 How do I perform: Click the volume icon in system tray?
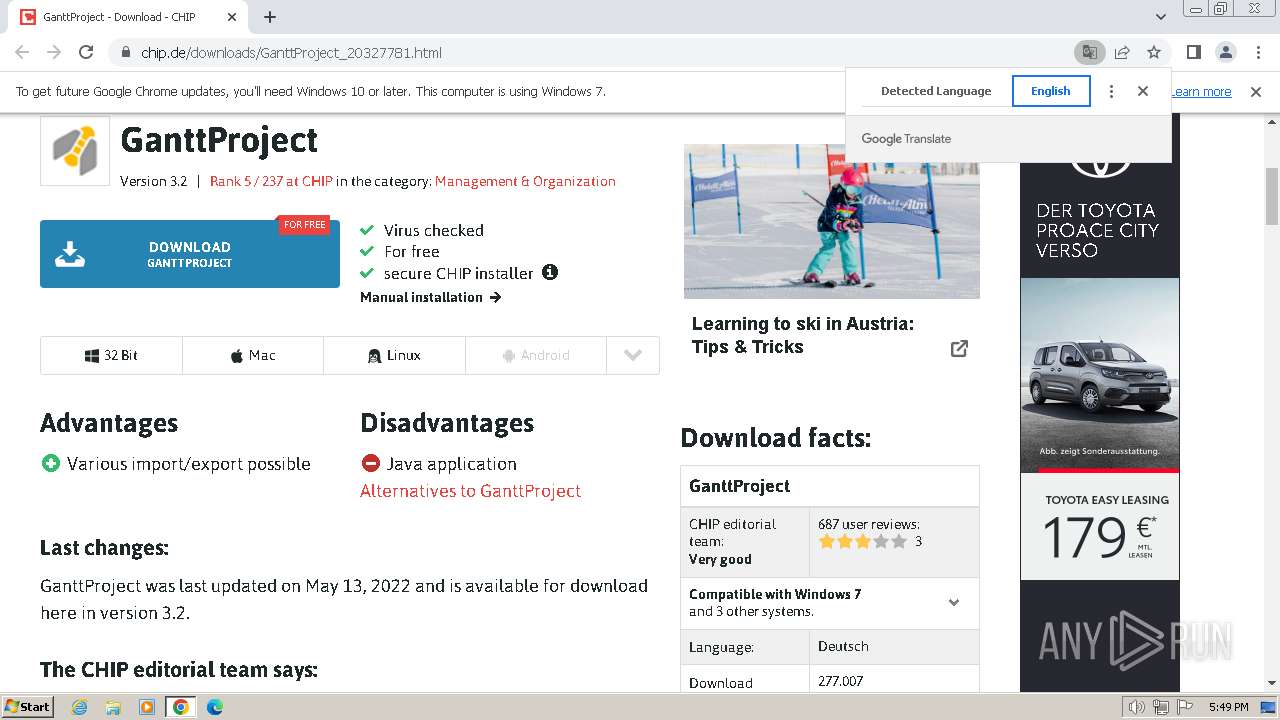click(1136, 707)
